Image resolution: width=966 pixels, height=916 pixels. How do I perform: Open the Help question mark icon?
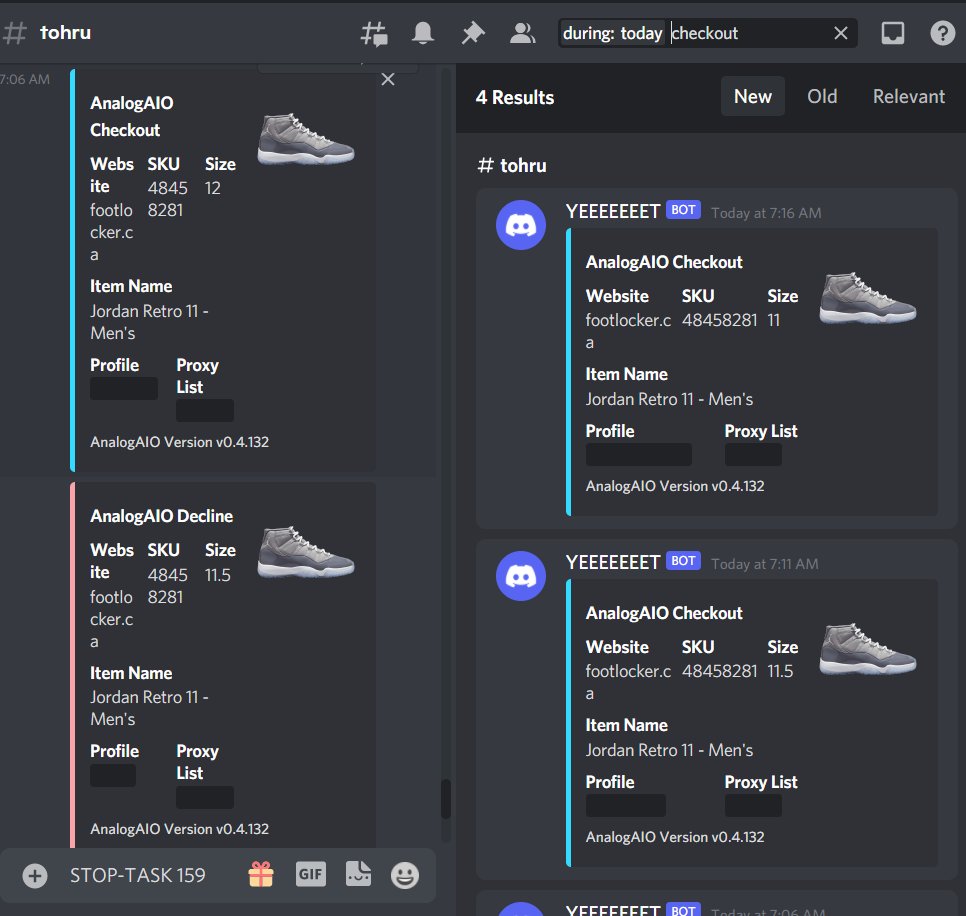pyautogui.click(x=943, y=33)
